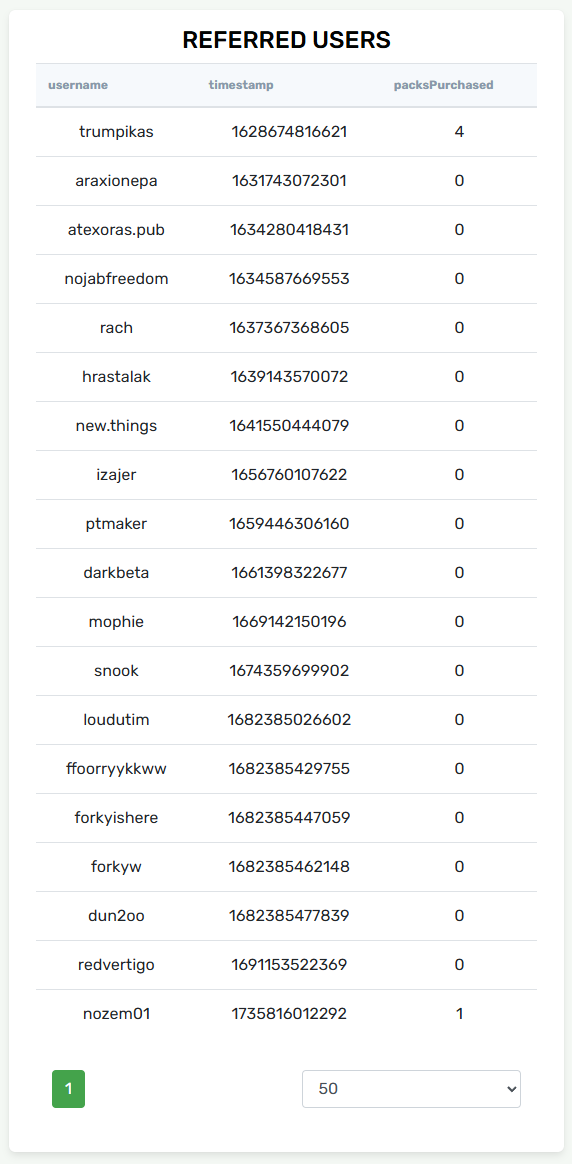Click the nojabfreedom row entry
Screen dimensions: 572x1164
[x=286, y=278]
